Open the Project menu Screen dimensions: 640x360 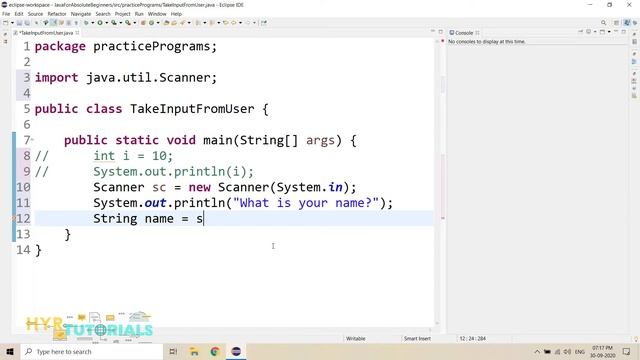(122, 14)
